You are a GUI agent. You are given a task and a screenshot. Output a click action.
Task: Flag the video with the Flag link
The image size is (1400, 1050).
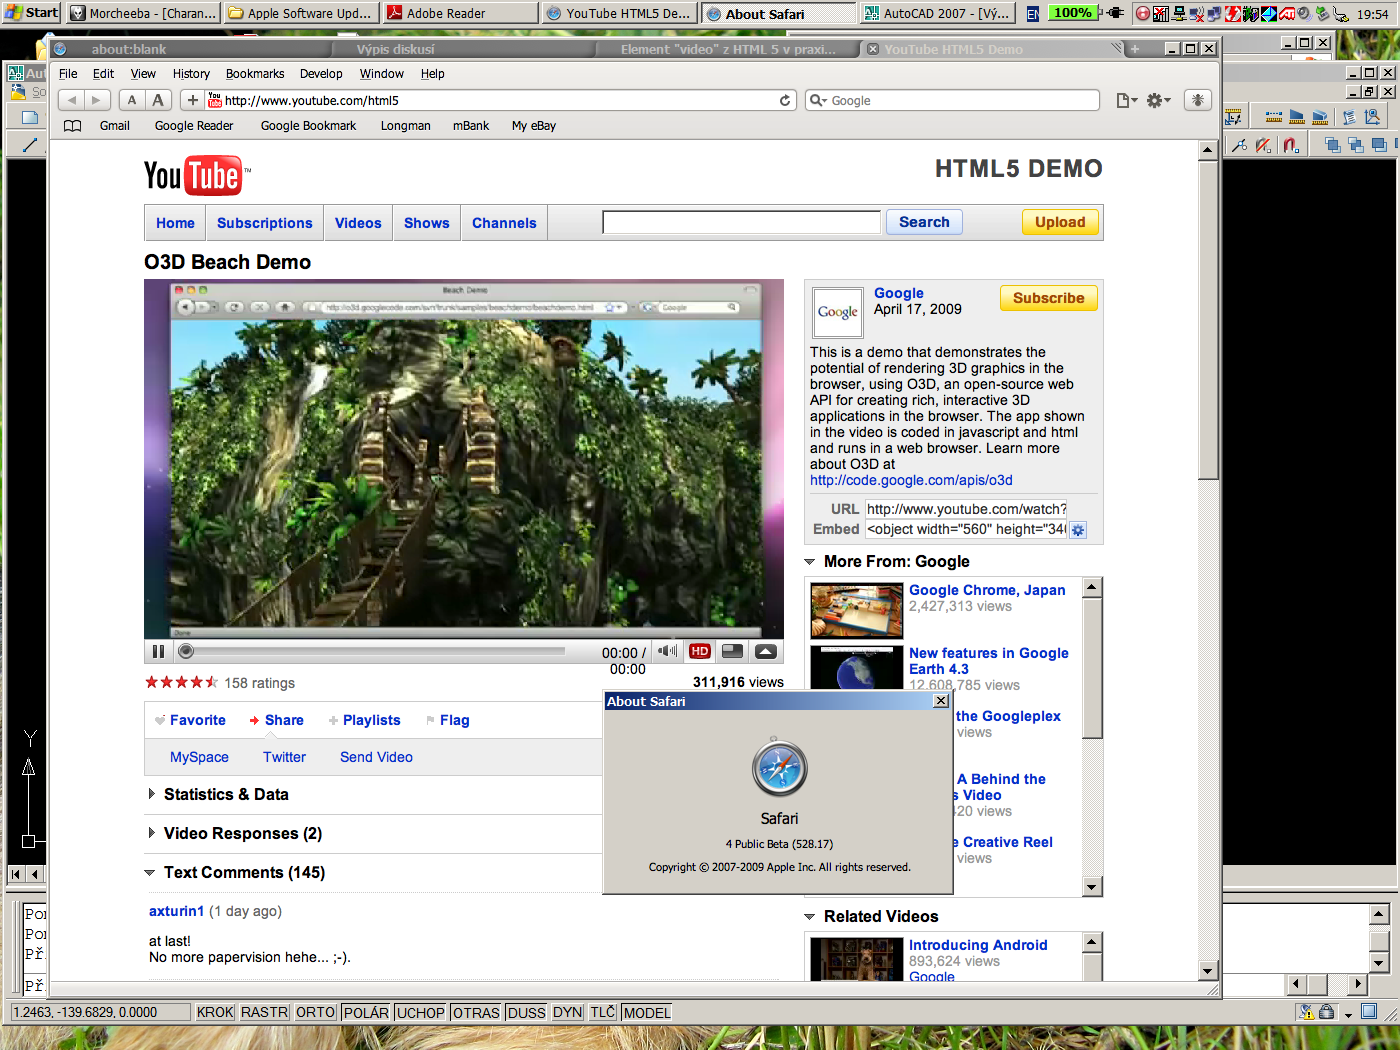454,720
